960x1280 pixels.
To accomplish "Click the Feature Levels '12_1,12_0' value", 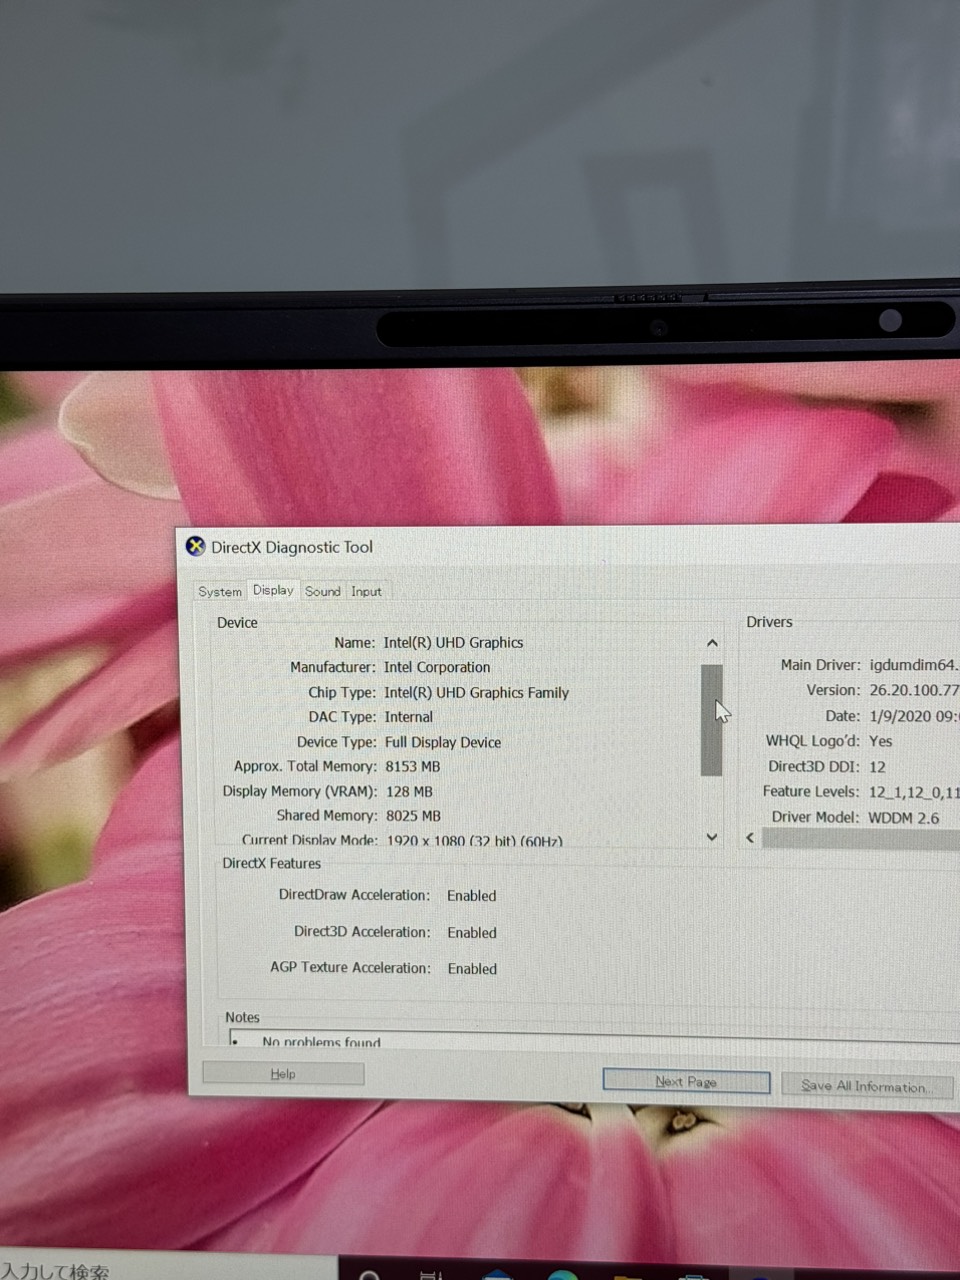I will [x=913, y=792].
